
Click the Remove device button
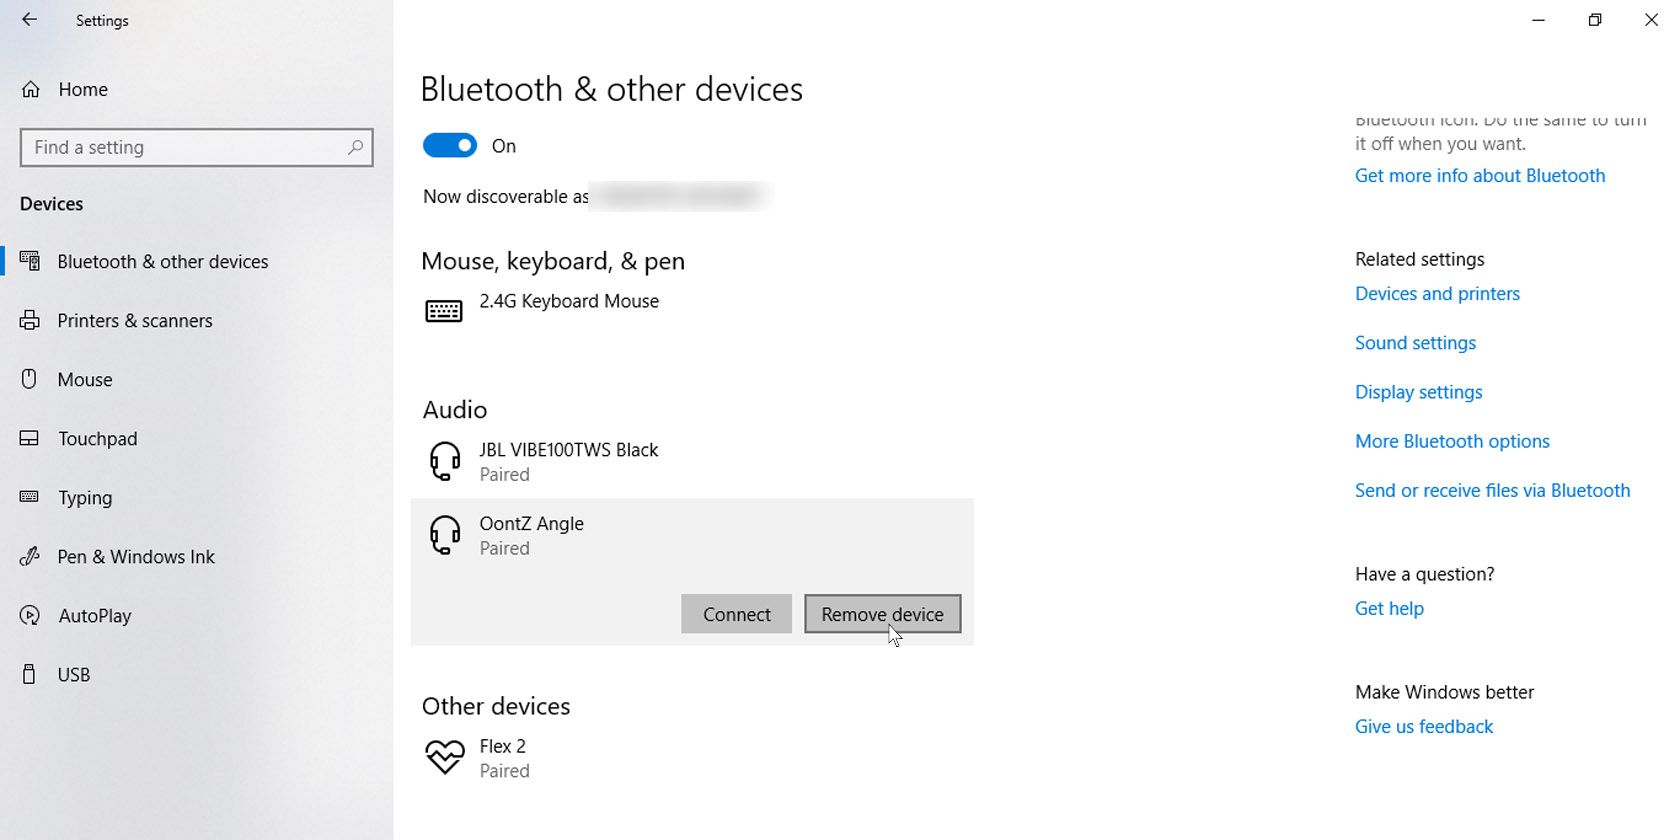[x=882, y=613]
